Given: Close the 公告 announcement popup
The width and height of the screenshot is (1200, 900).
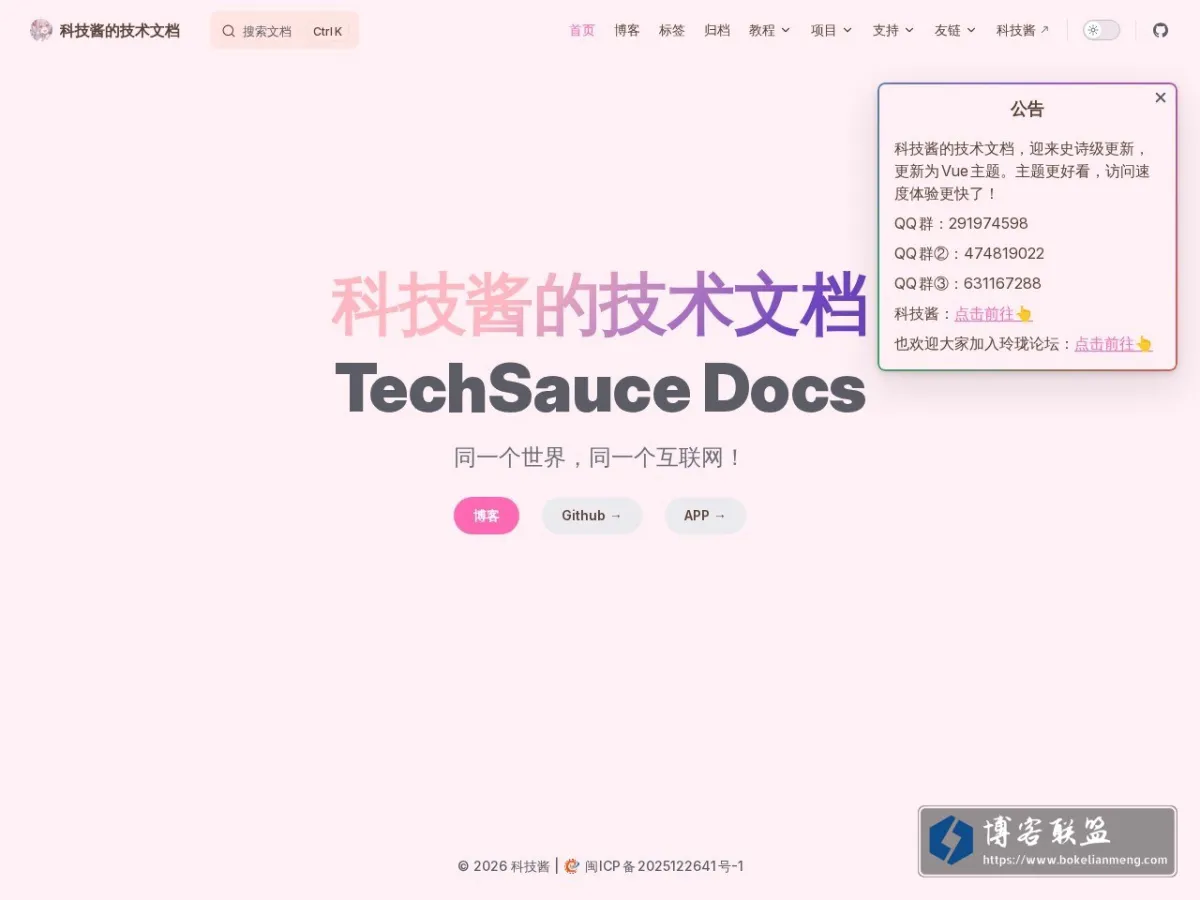Looking at the screenshot, I should coord(1160,97).
